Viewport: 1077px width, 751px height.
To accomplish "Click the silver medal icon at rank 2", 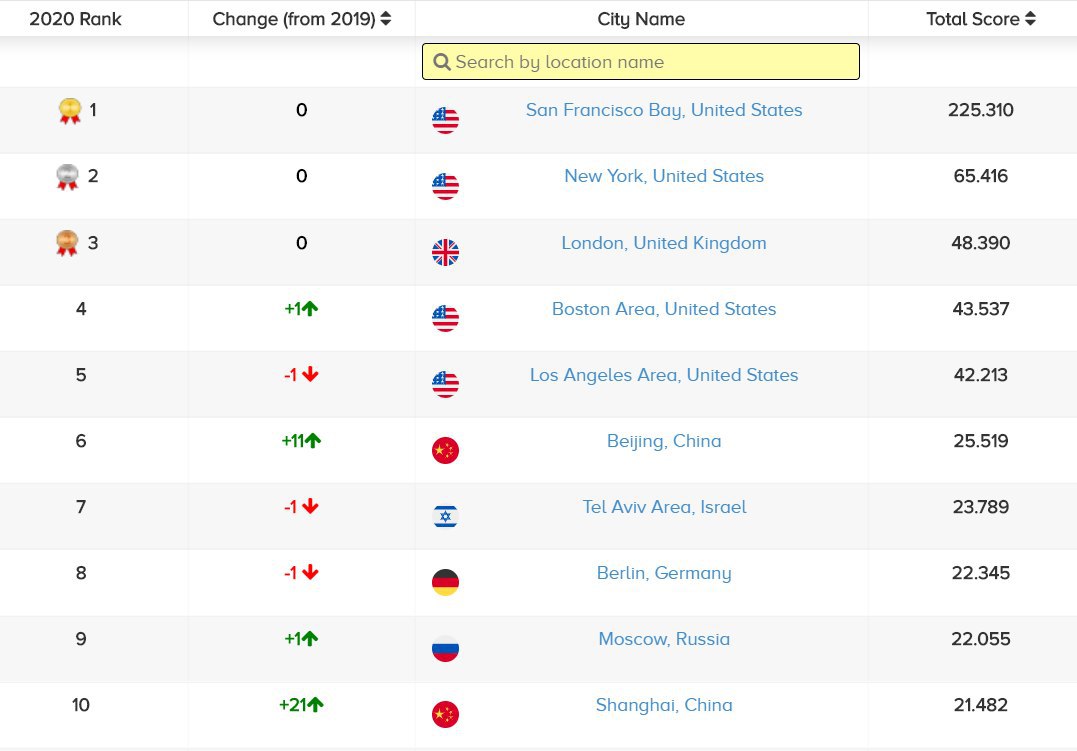I will click(67, 177).
